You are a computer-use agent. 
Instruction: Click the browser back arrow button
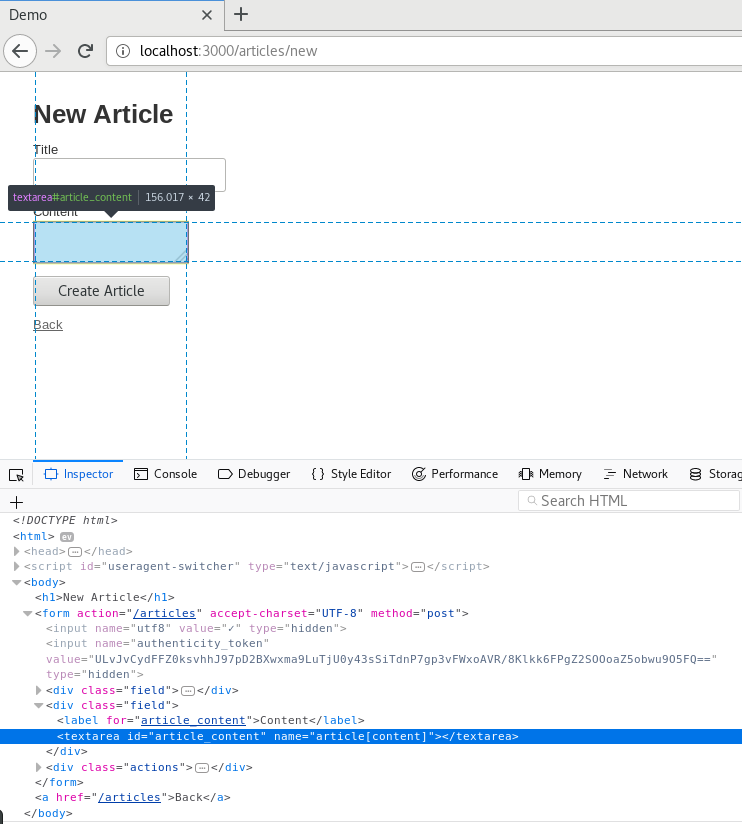pos(20,51)
